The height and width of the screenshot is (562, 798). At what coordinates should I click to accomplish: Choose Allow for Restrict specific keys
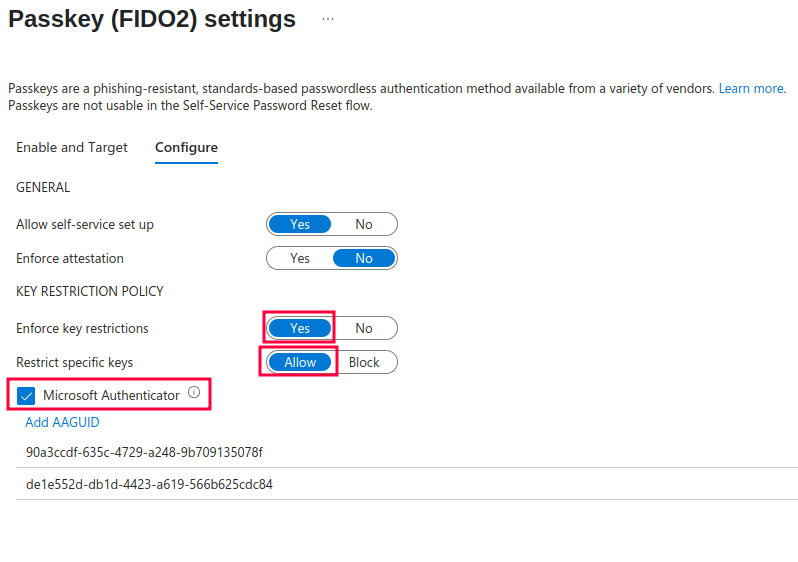[300, 362]
